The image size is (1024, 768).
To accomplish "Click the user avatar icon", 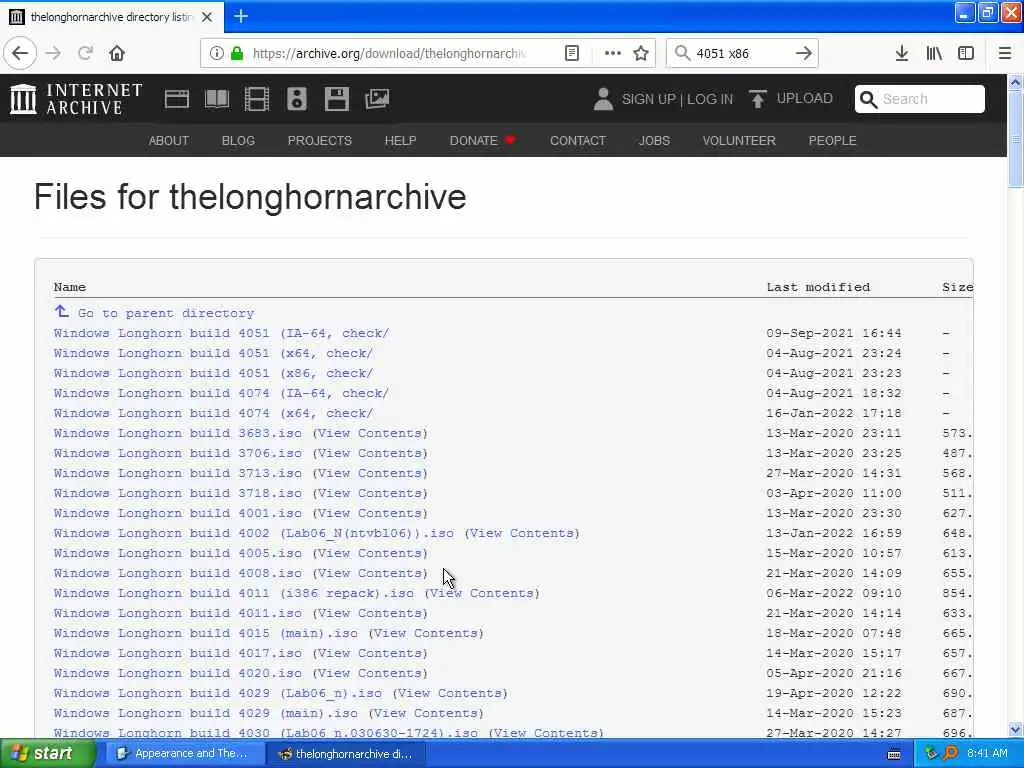I will click(603, 99).
